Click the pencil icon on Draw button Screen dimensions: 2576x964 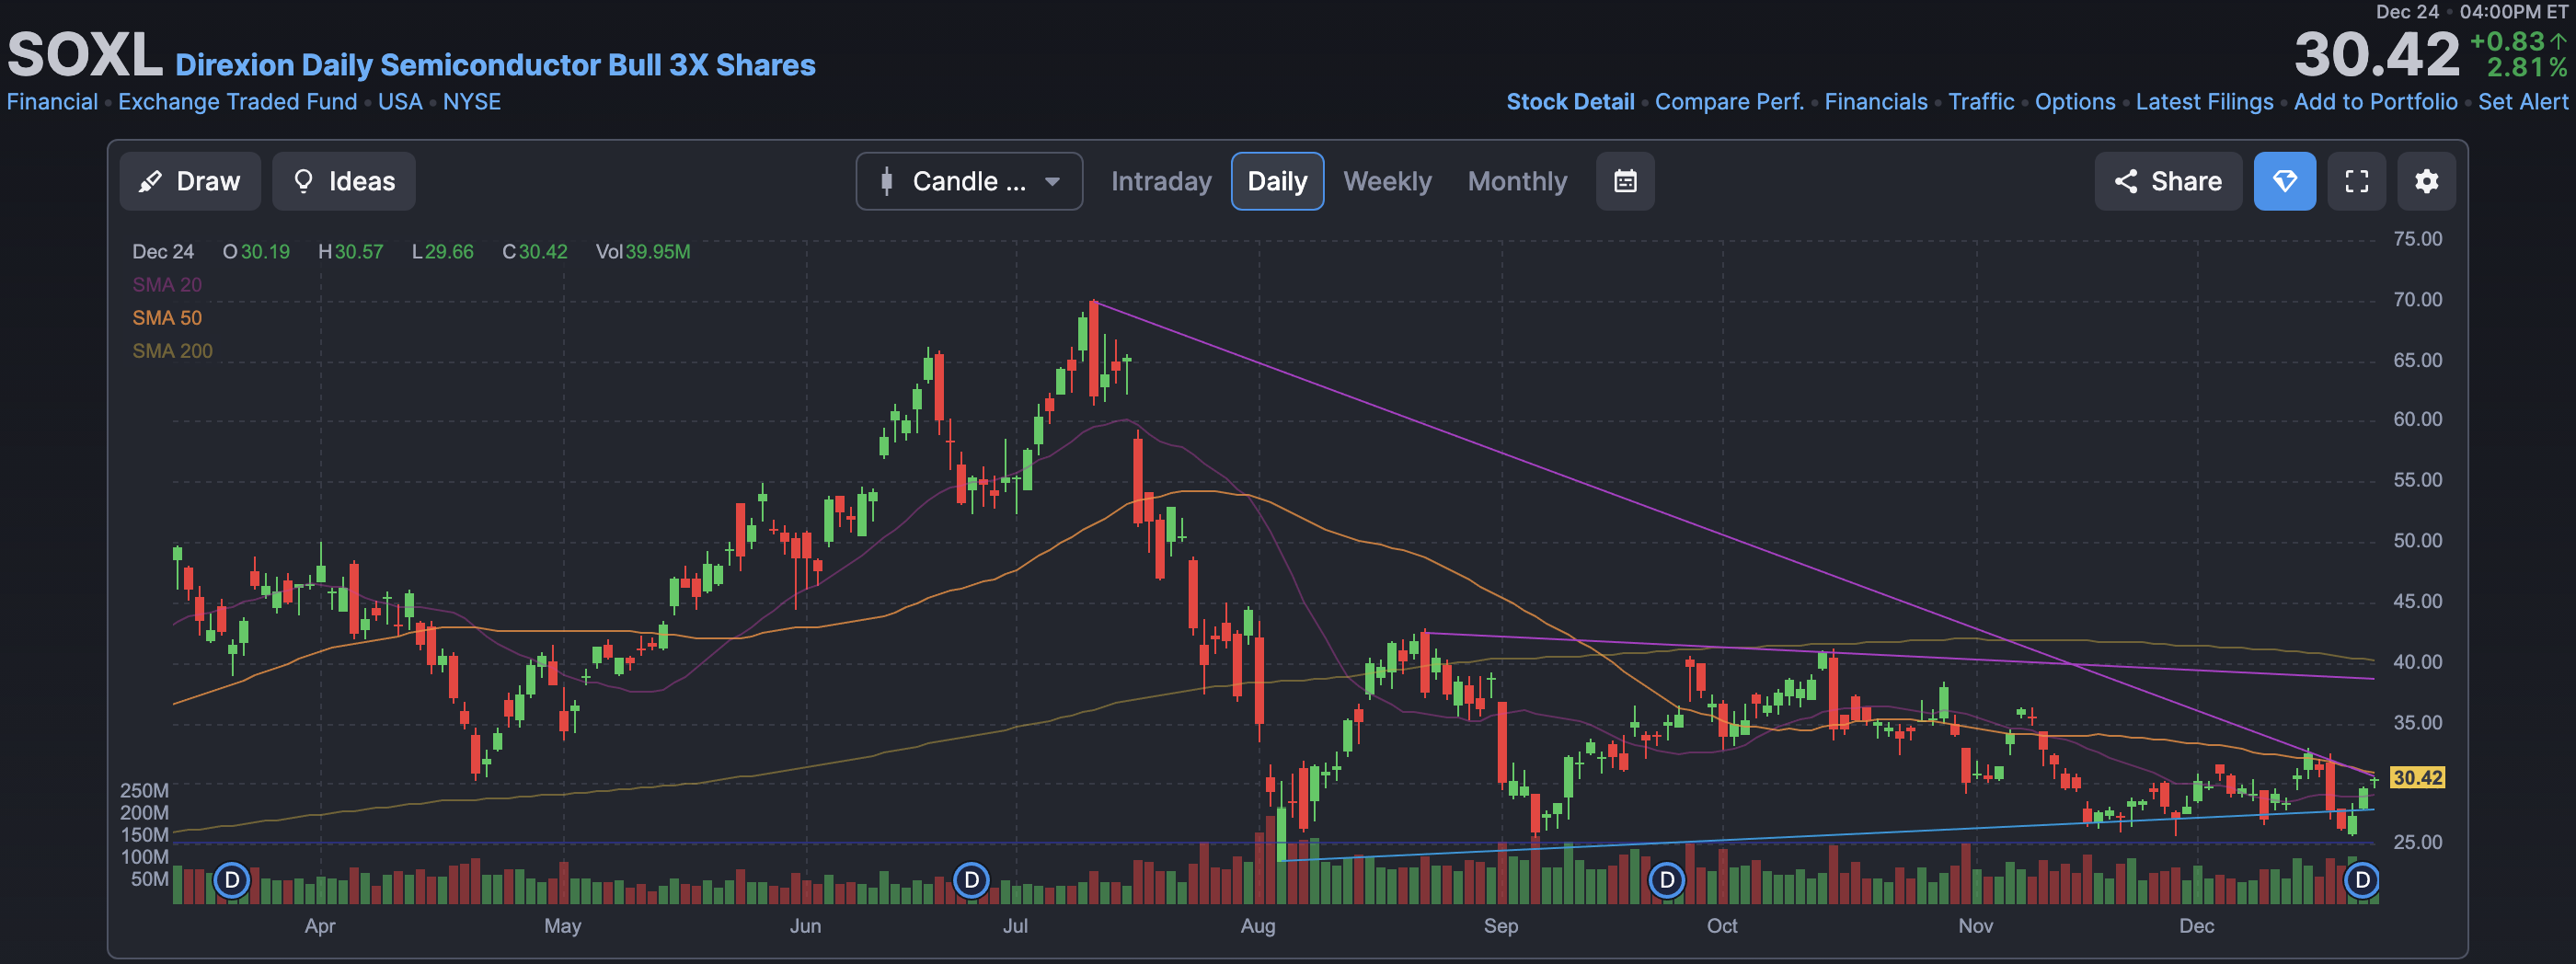[150, 181]
